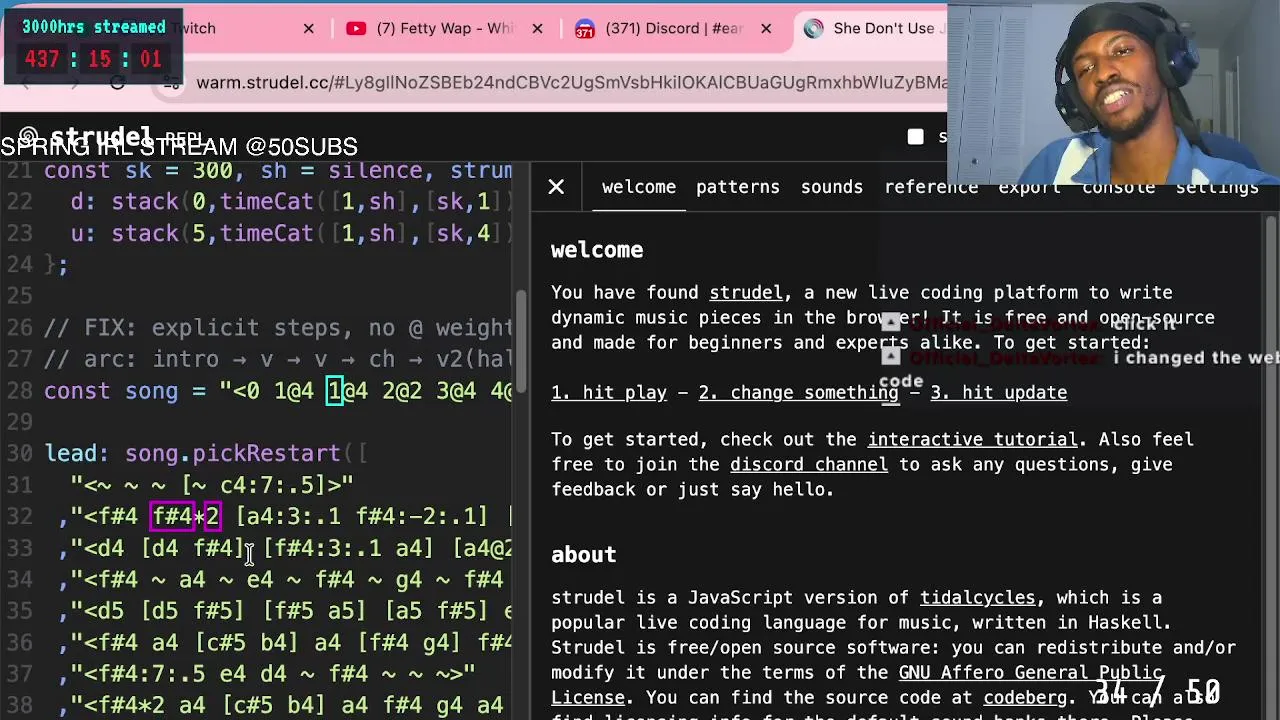
Task: Click line number 29 in the gutter
Action: (19, 422)
